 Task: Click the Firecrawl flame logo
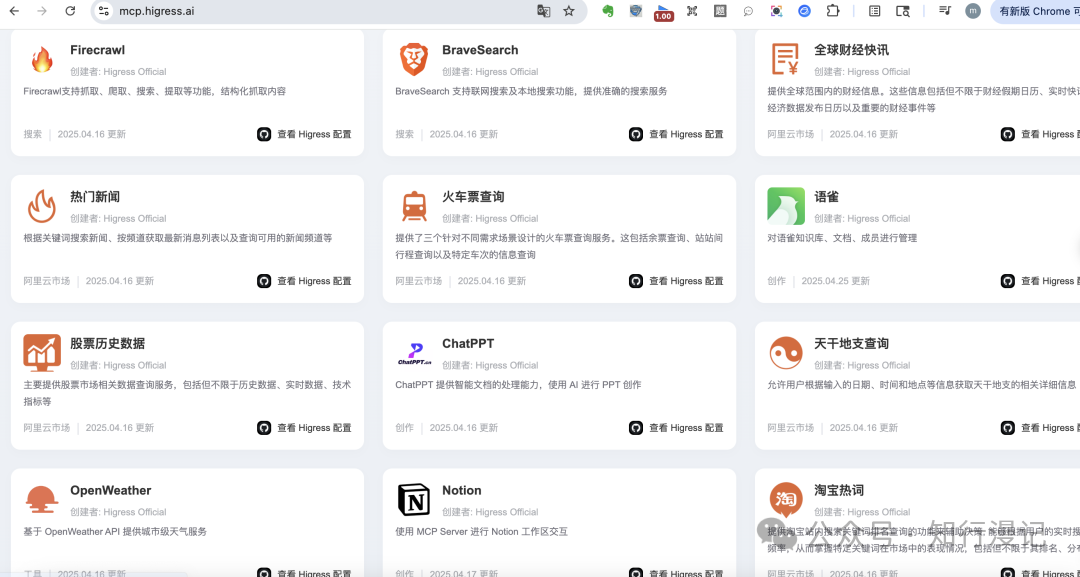coord(42,59)
